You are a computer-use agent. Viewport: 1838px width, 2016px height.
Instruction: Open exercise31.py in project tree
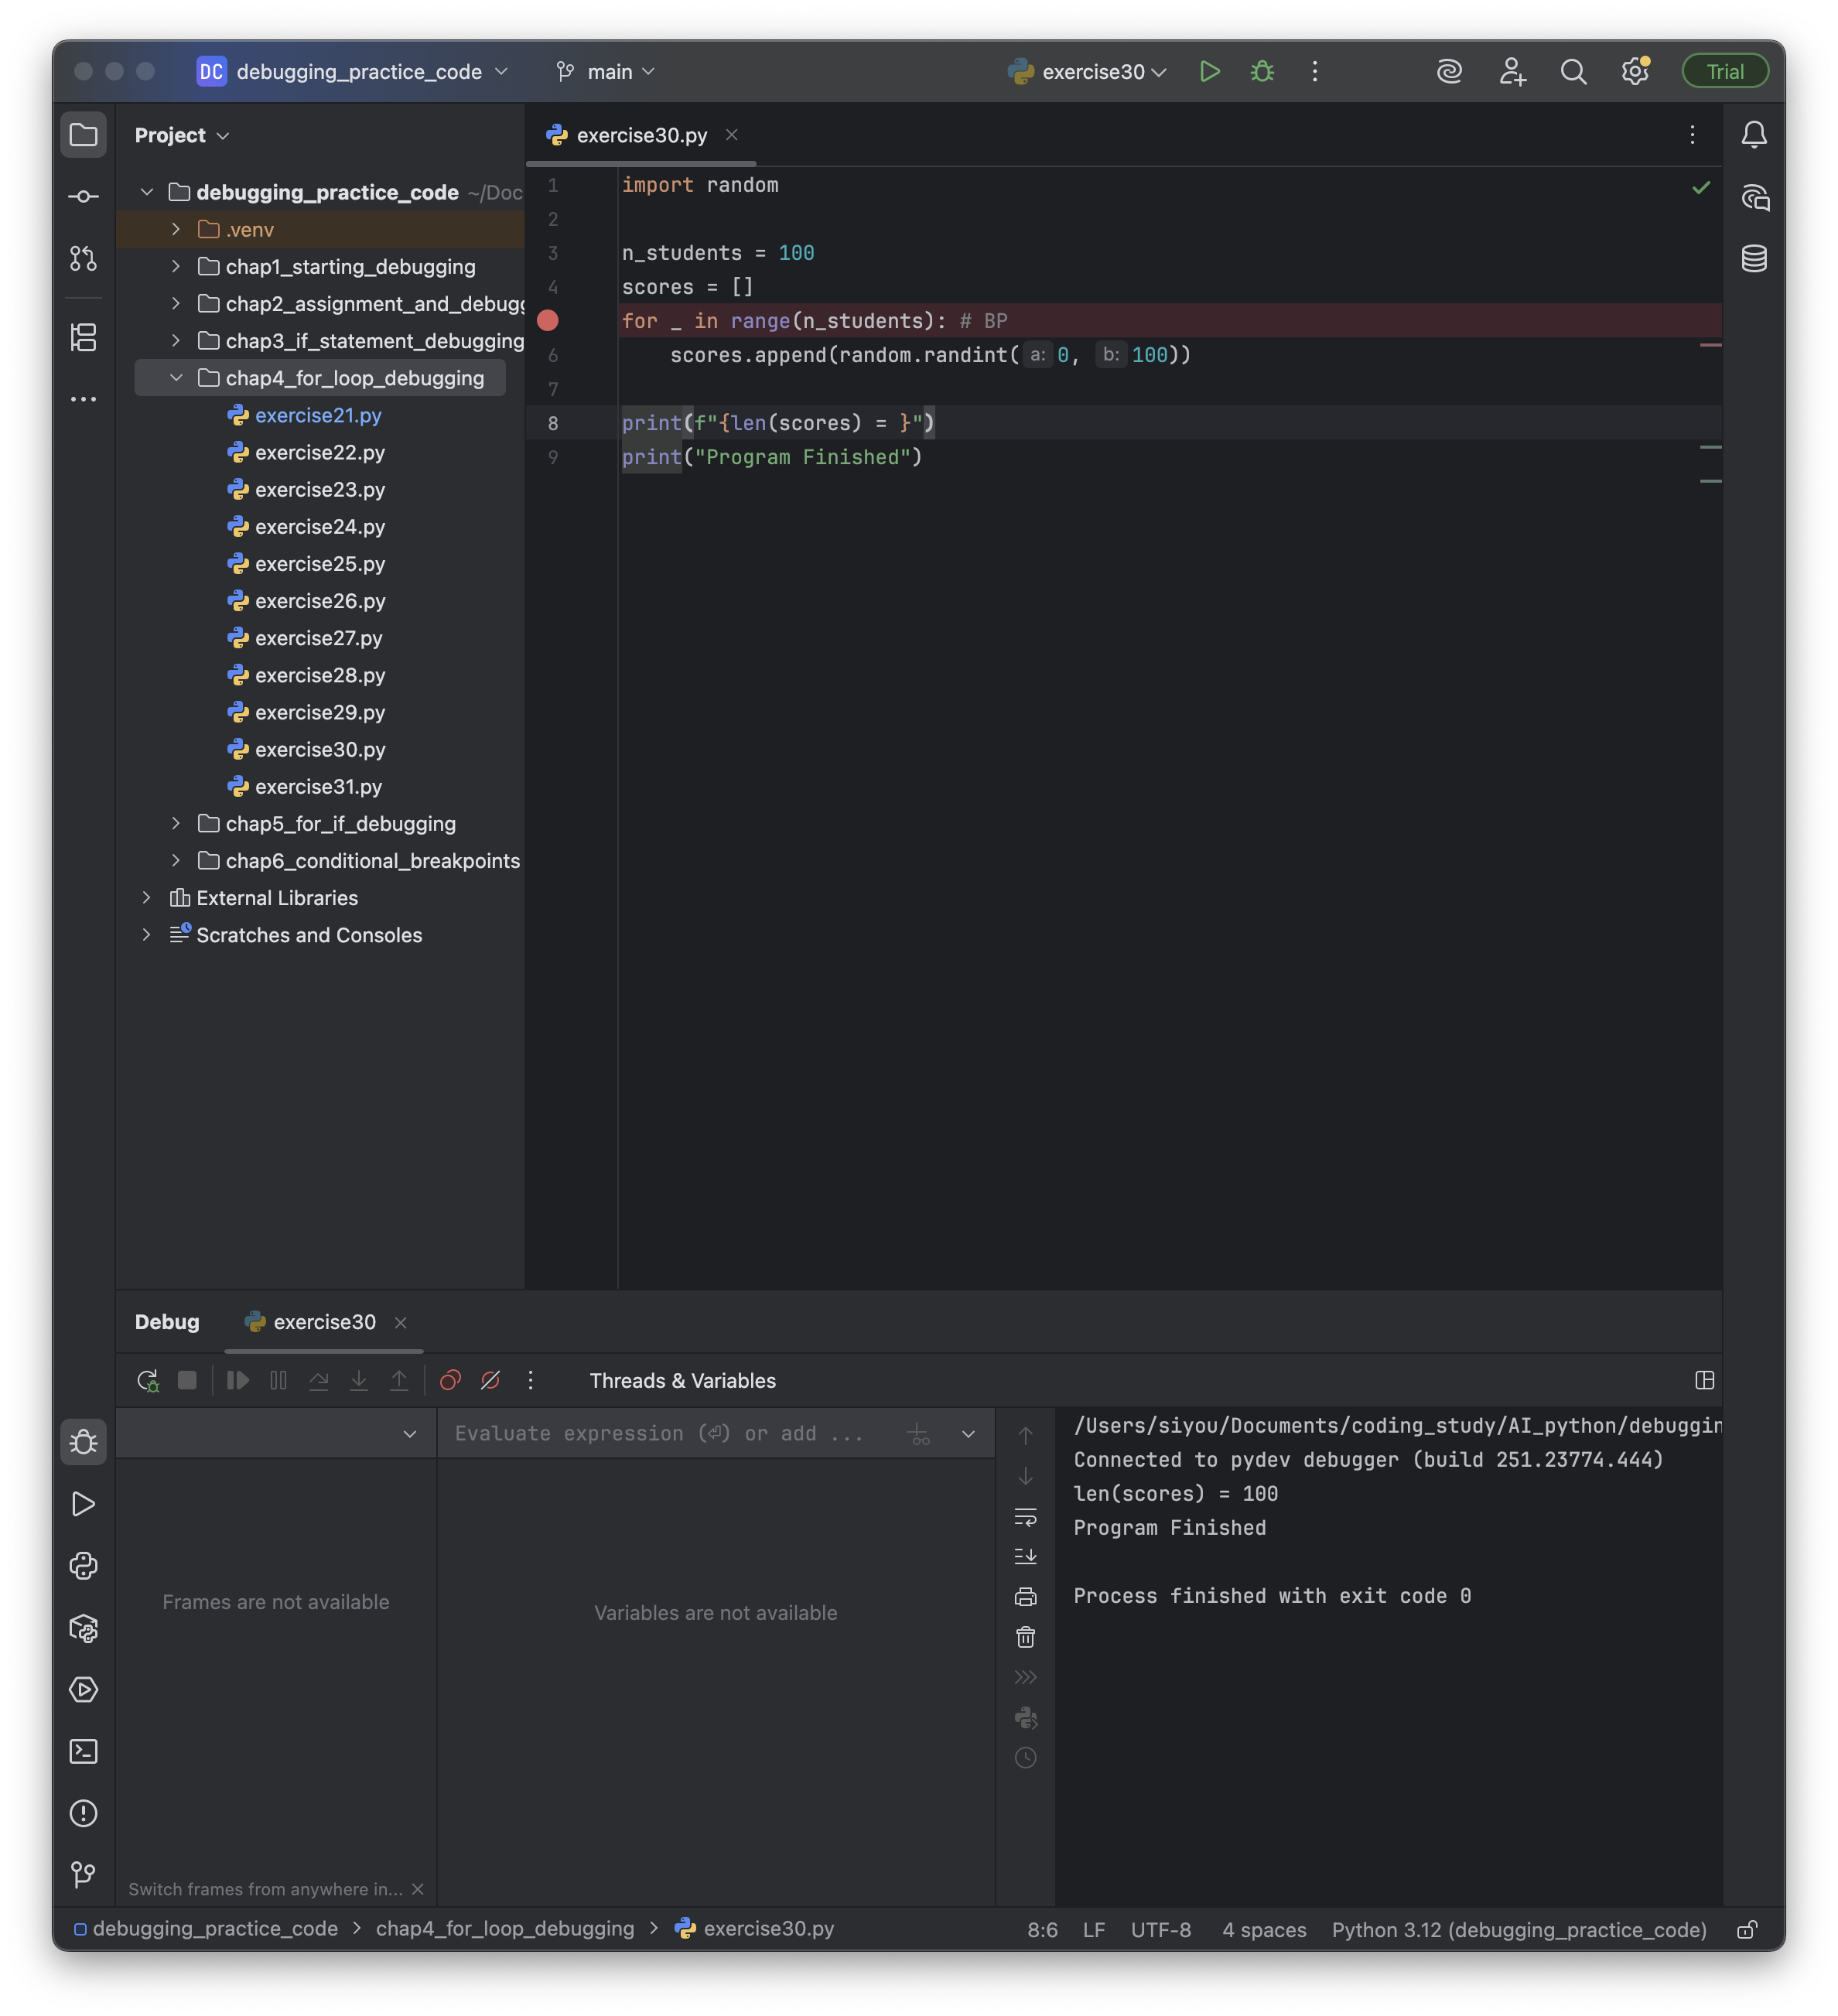click(x=318, y=787)
